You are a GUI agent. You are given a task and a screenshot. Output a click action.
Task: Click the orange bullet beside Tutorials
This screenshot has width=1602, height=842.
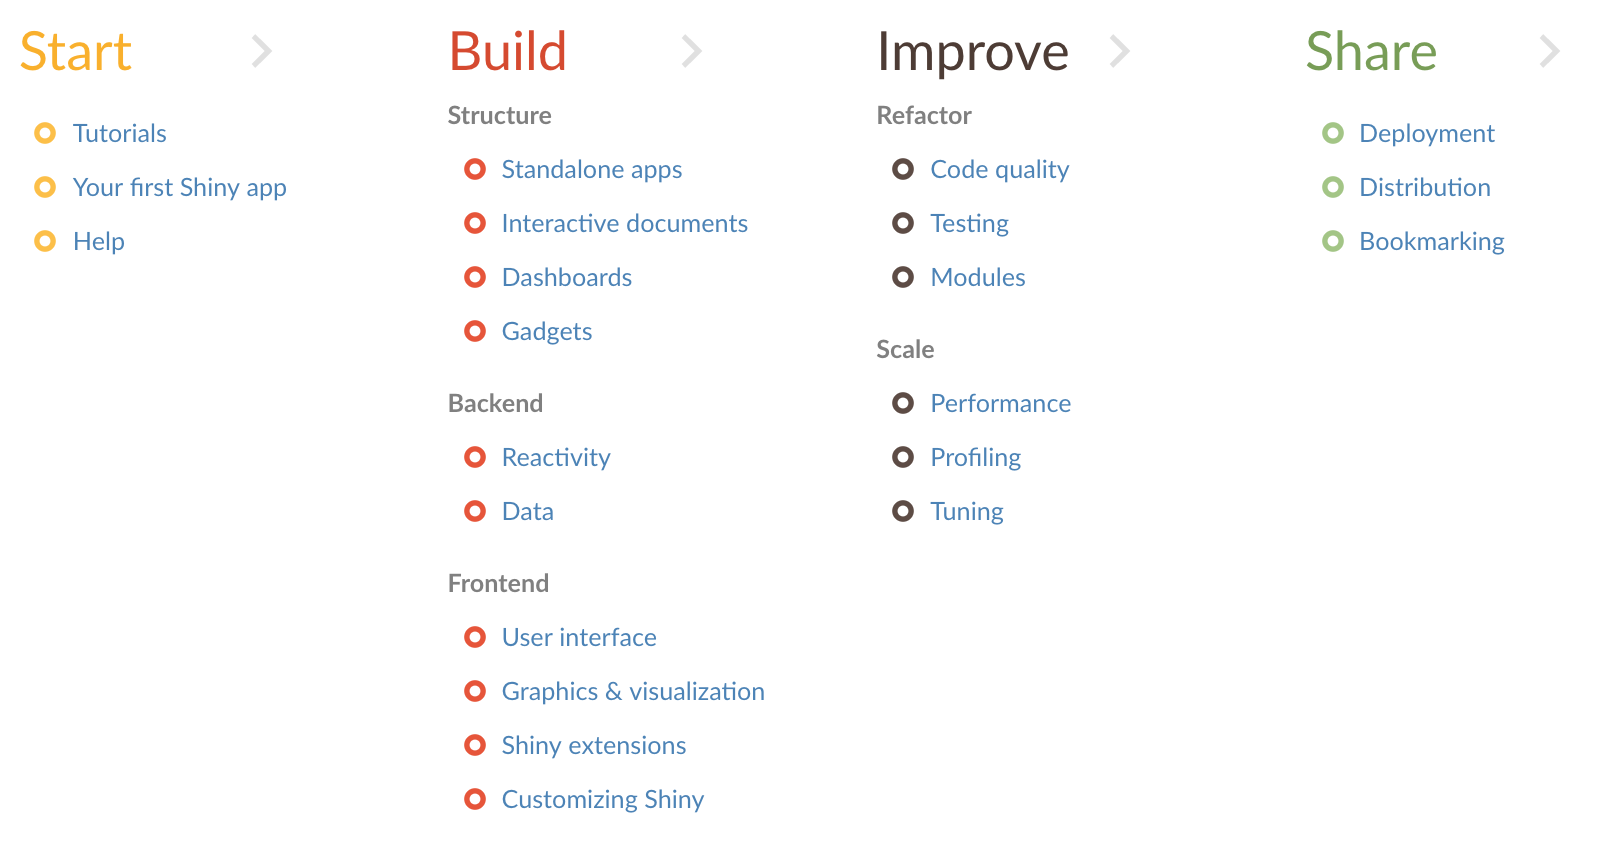[45, 133]
